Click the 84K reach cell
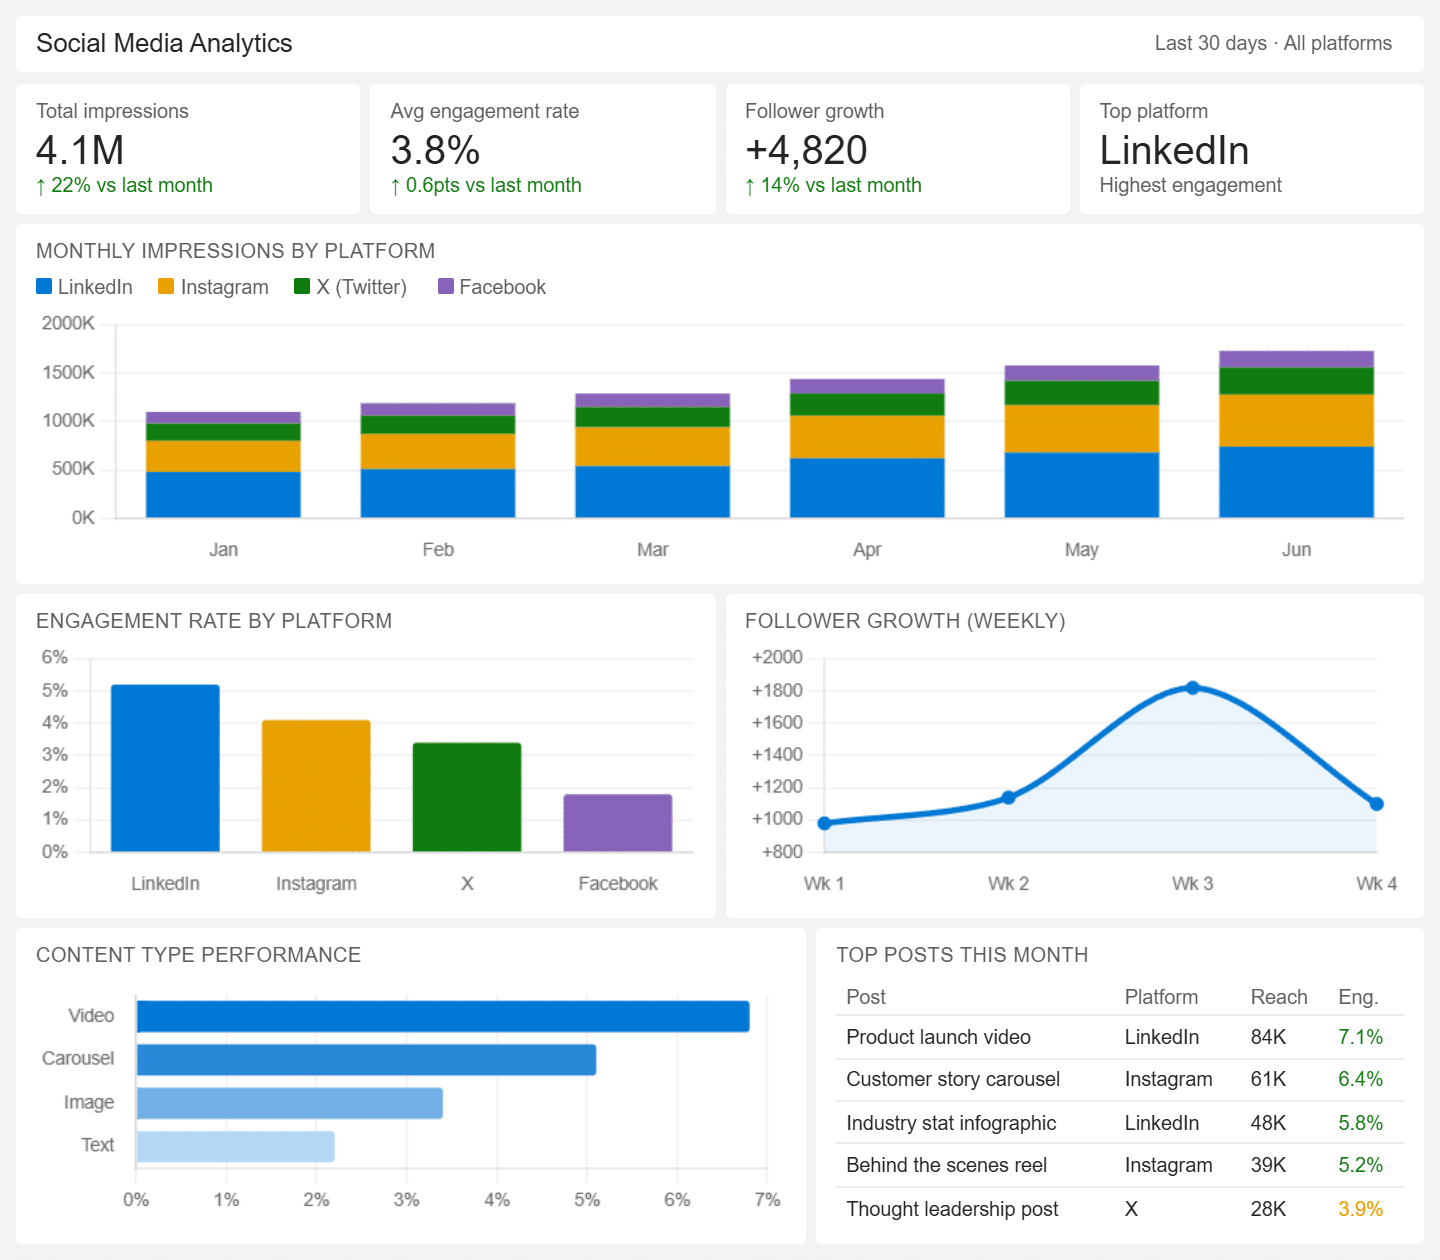This screenshot has width=1440, height=1260. click(x=1268, y=1037)
